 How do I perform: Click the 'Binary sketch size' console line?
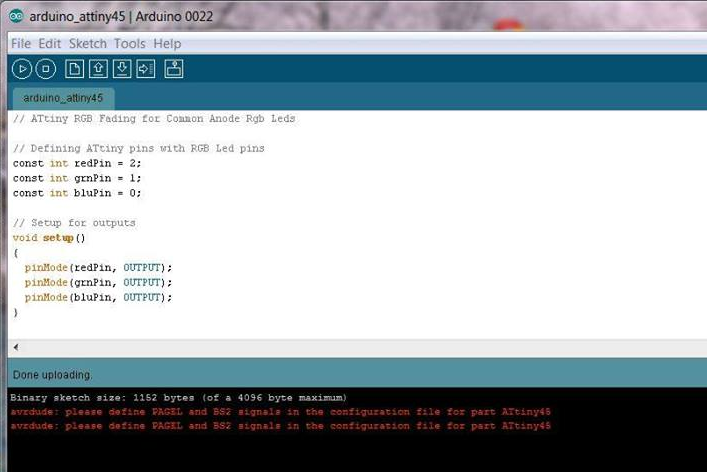(179, 398)
